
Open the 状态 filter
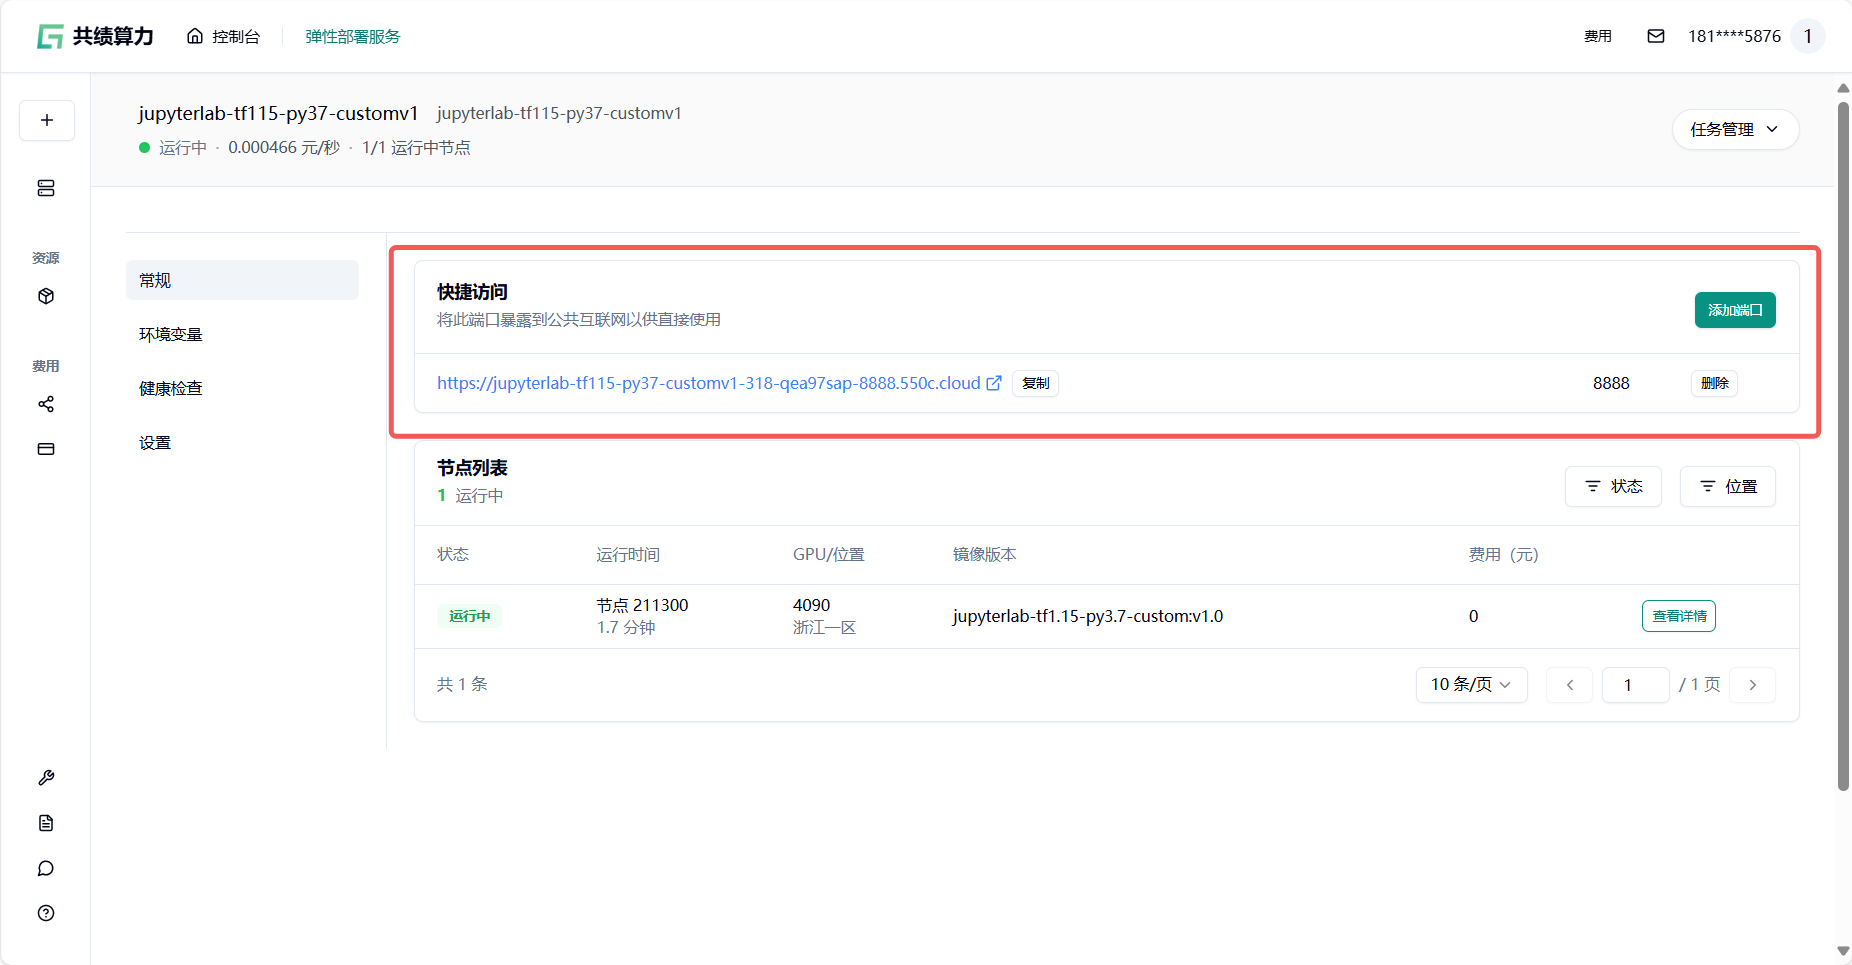[x=1612, y=487]
